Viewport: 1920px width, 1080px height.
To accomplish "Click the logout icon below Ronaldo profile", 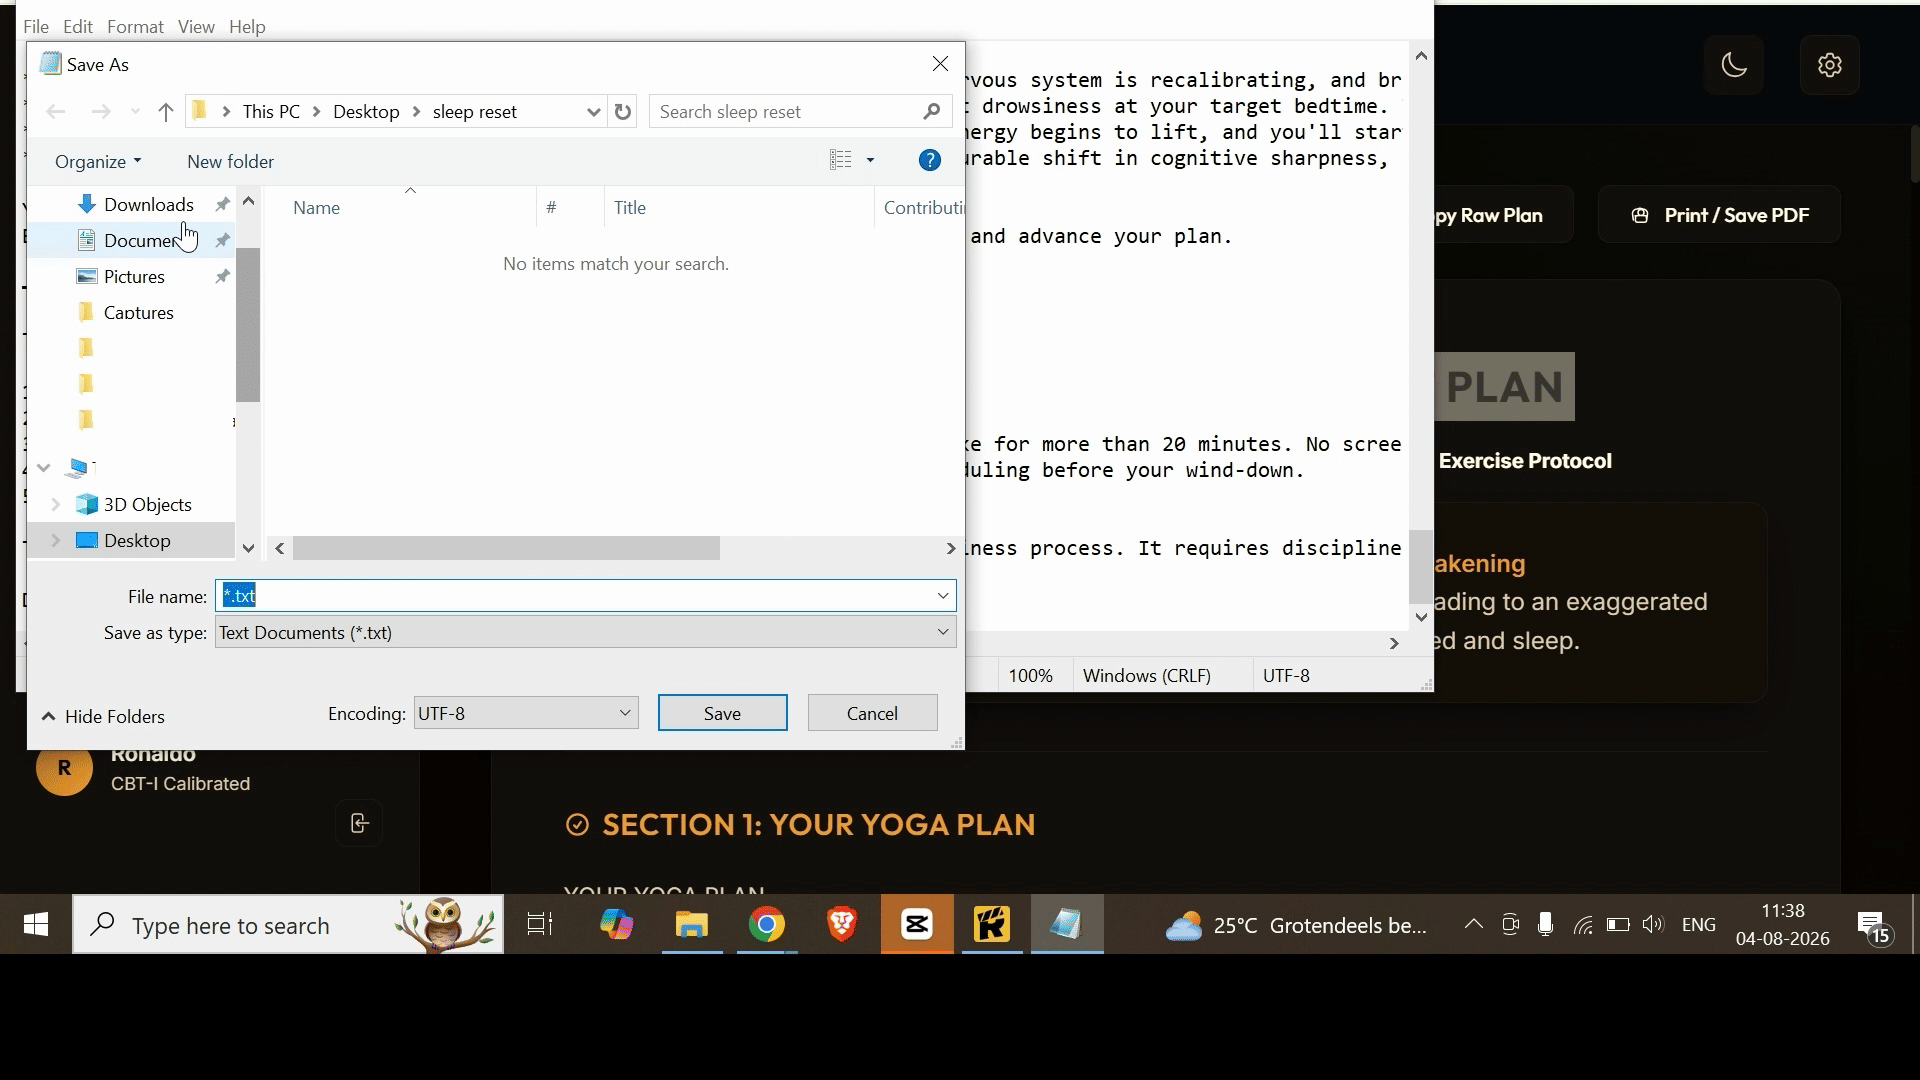I will point(359,823).
